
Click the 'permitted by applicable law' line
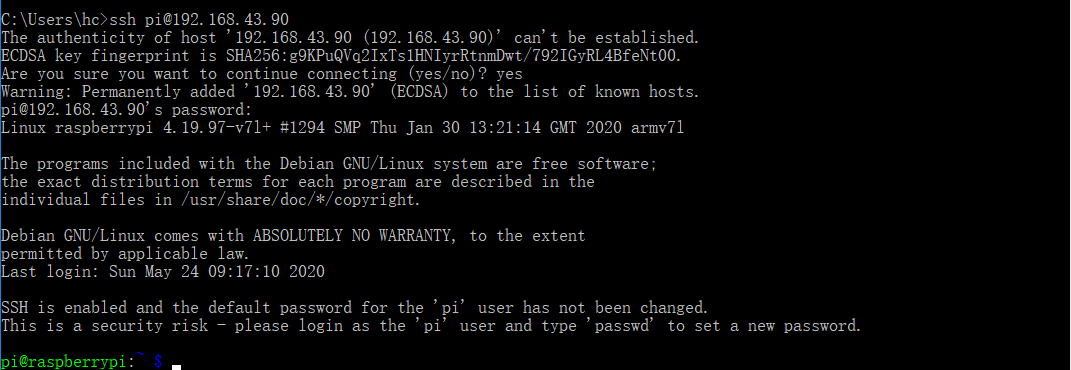[125, 254]
